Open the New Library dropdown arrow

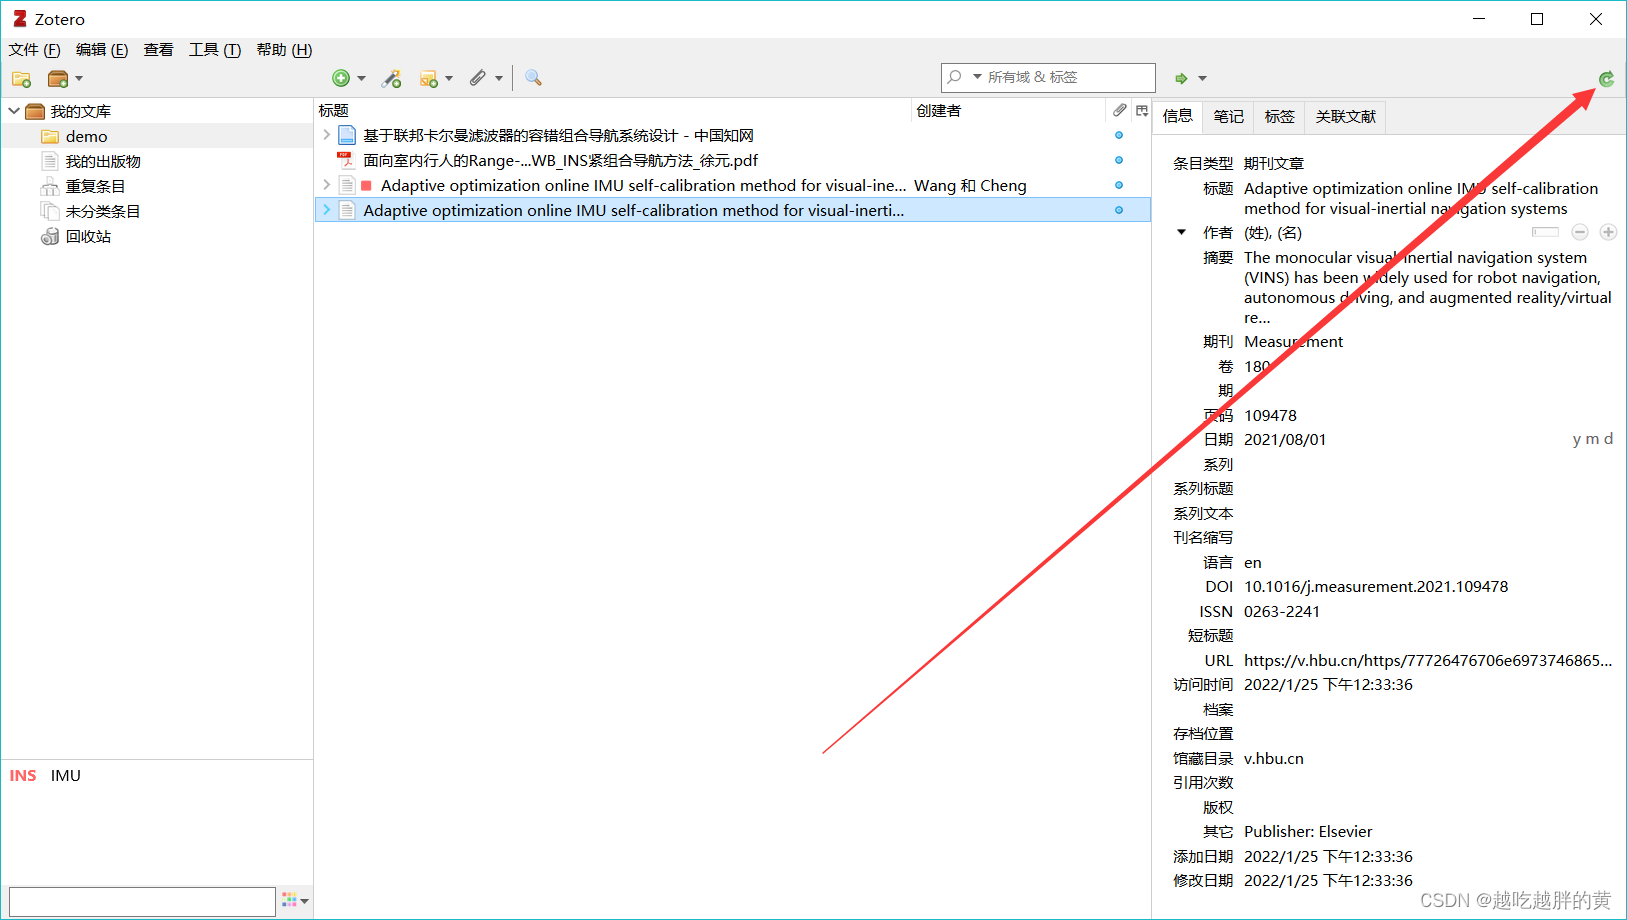(x=79, y=79)
